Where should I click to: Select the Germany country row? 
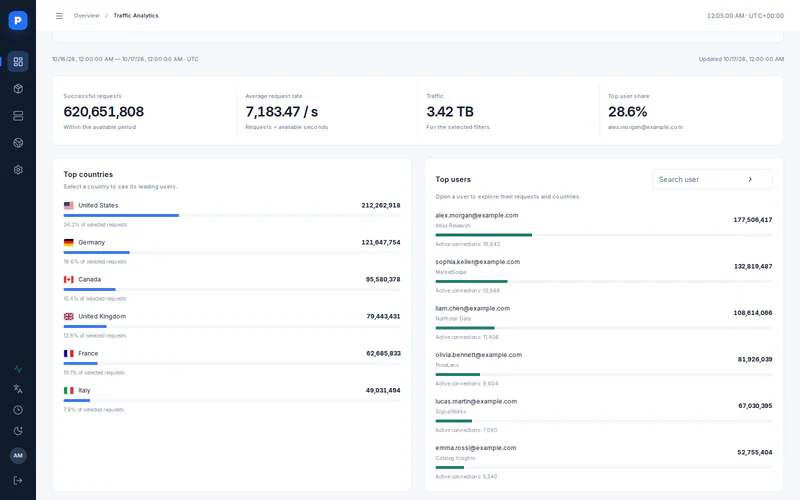point(232,252)
